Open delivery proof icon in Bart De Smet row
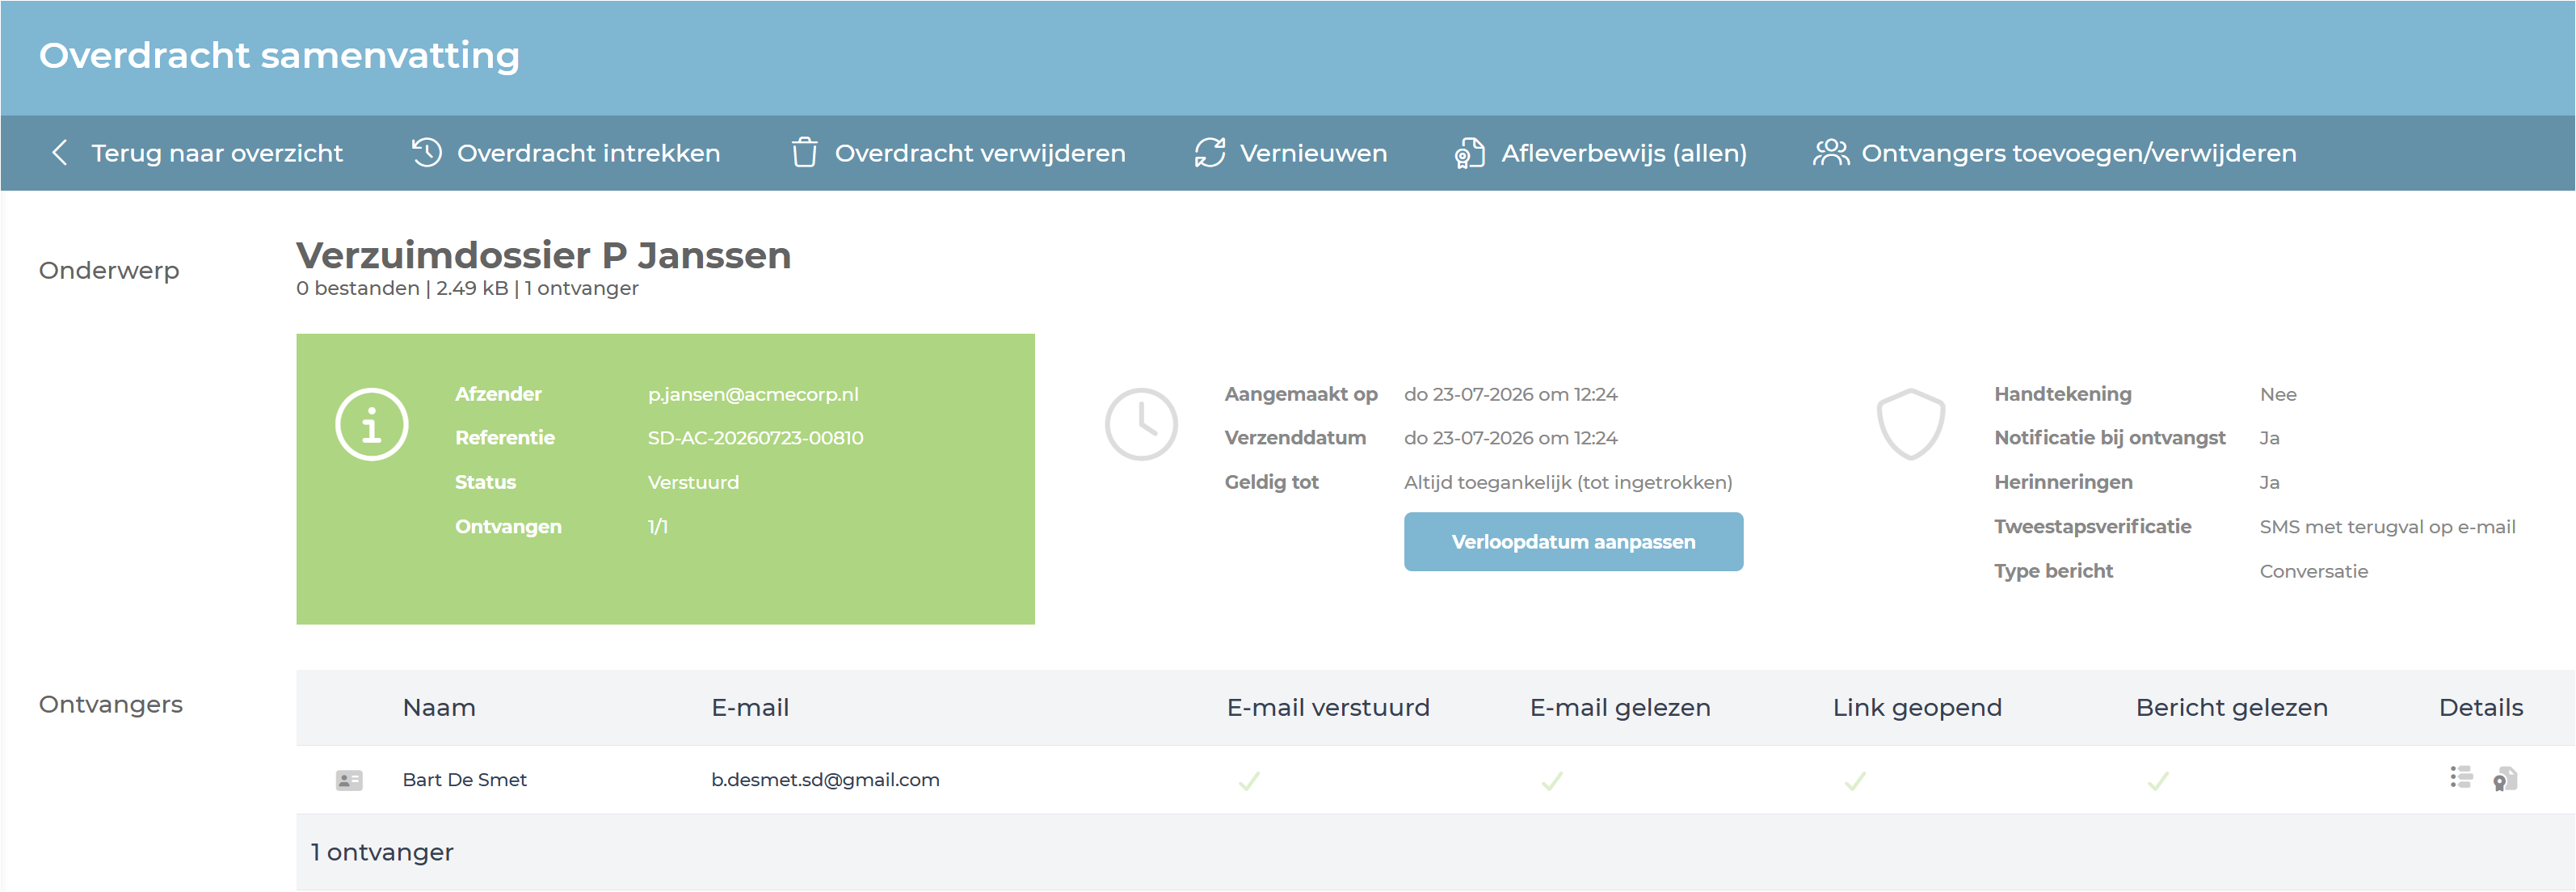Image resolution: width=2576 pixels, height=892 pixels. [x=2505, y=779]
